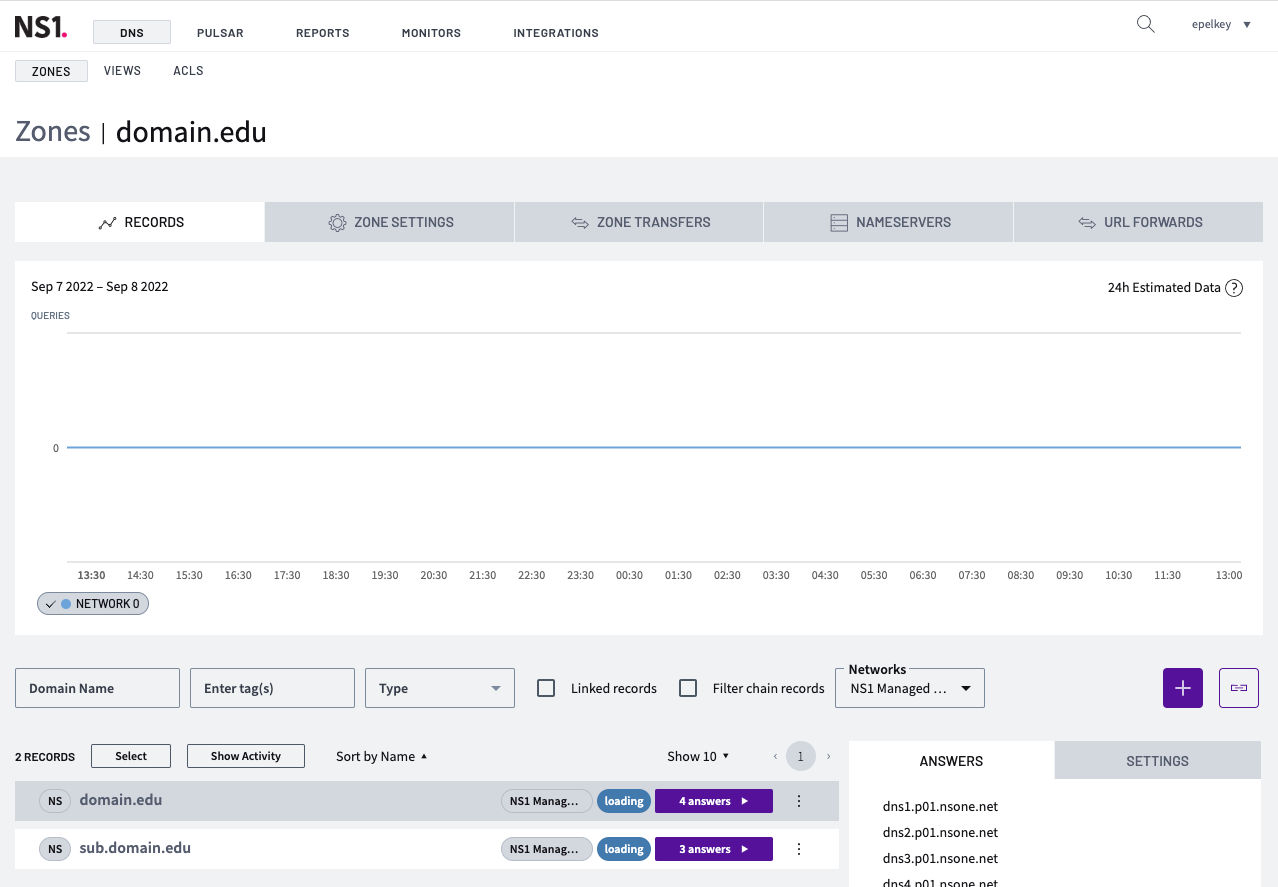The image size is (1278, 887).
Task: Click the NS1 Manag... tag on the domain.edu row
Action: [547, 801]
